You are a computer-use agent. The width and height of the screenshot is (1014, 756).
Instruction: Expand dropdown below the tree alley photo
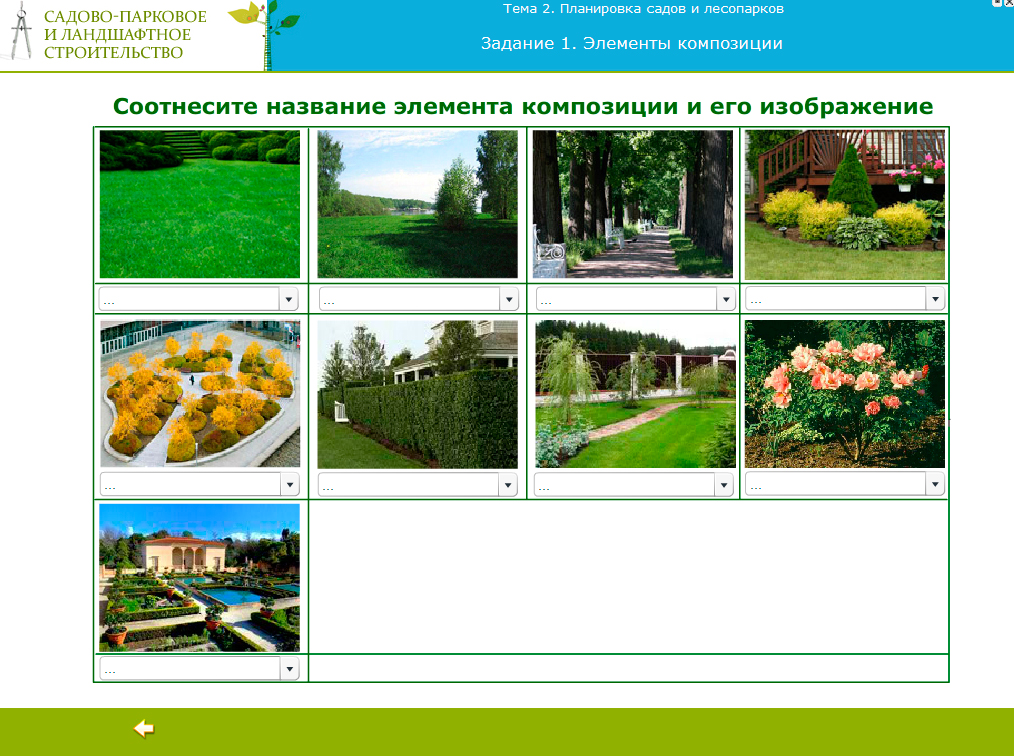pyautogui.click(x=635, y=299)
